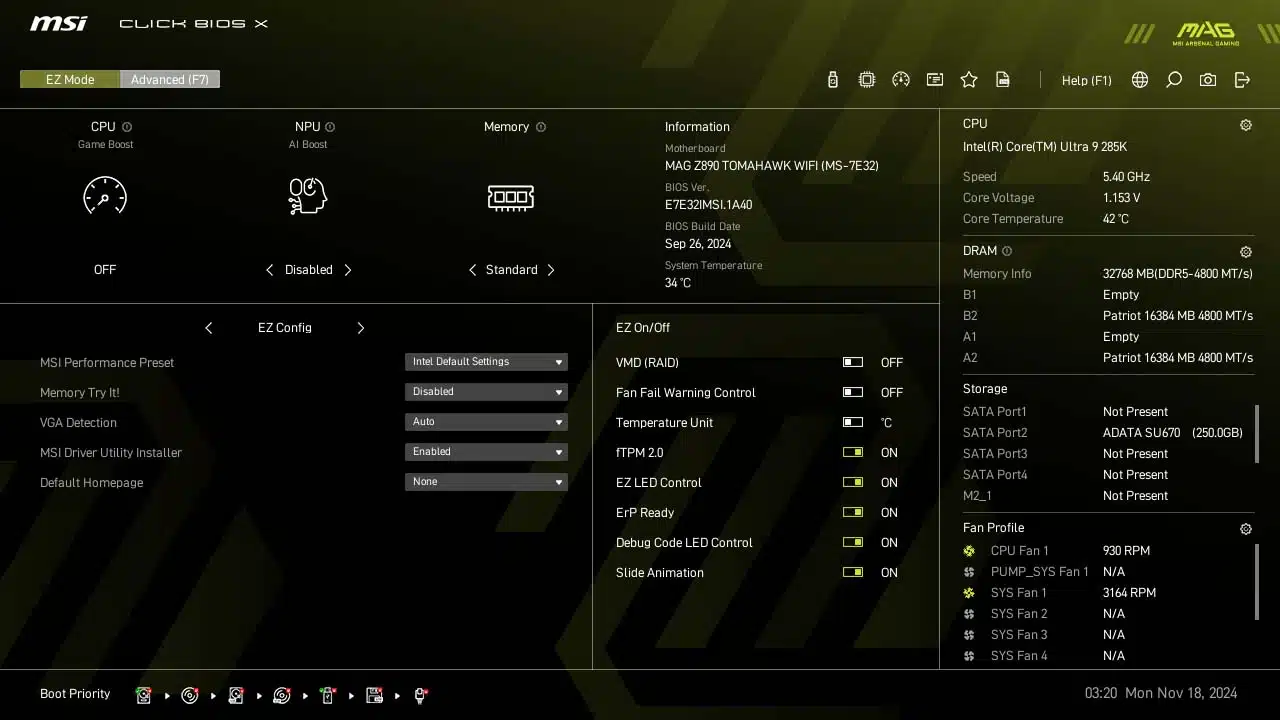The width and height of the screenshot is (1280, 720).
Task: Open MSI Driver Utility Installer dropdown
Action: 486,452
